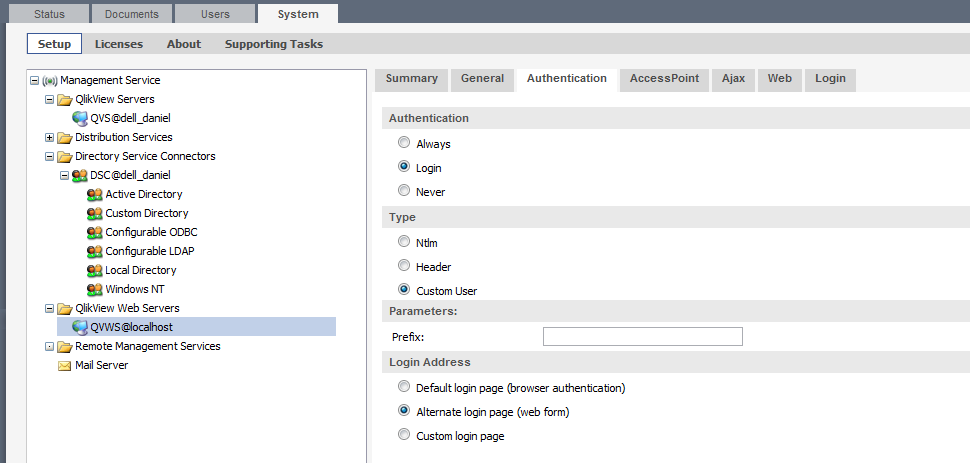Switch to the Ajax tab
The width and height of the screenshot is (970, 463).
(733, 79)
